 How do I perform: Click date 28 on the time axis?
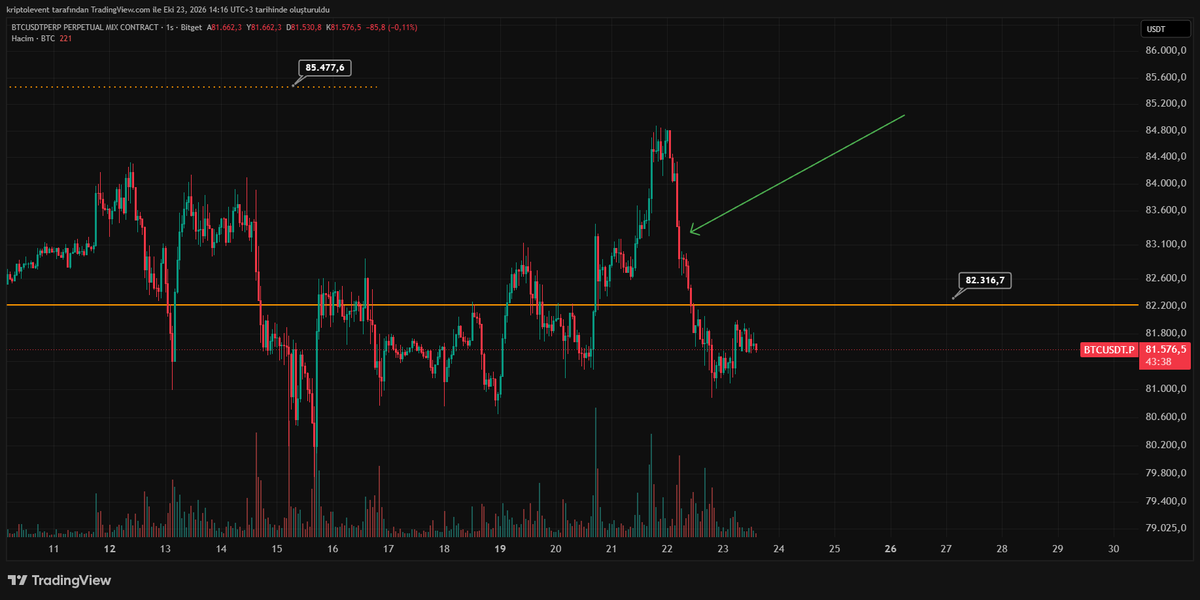point(1002,548)
